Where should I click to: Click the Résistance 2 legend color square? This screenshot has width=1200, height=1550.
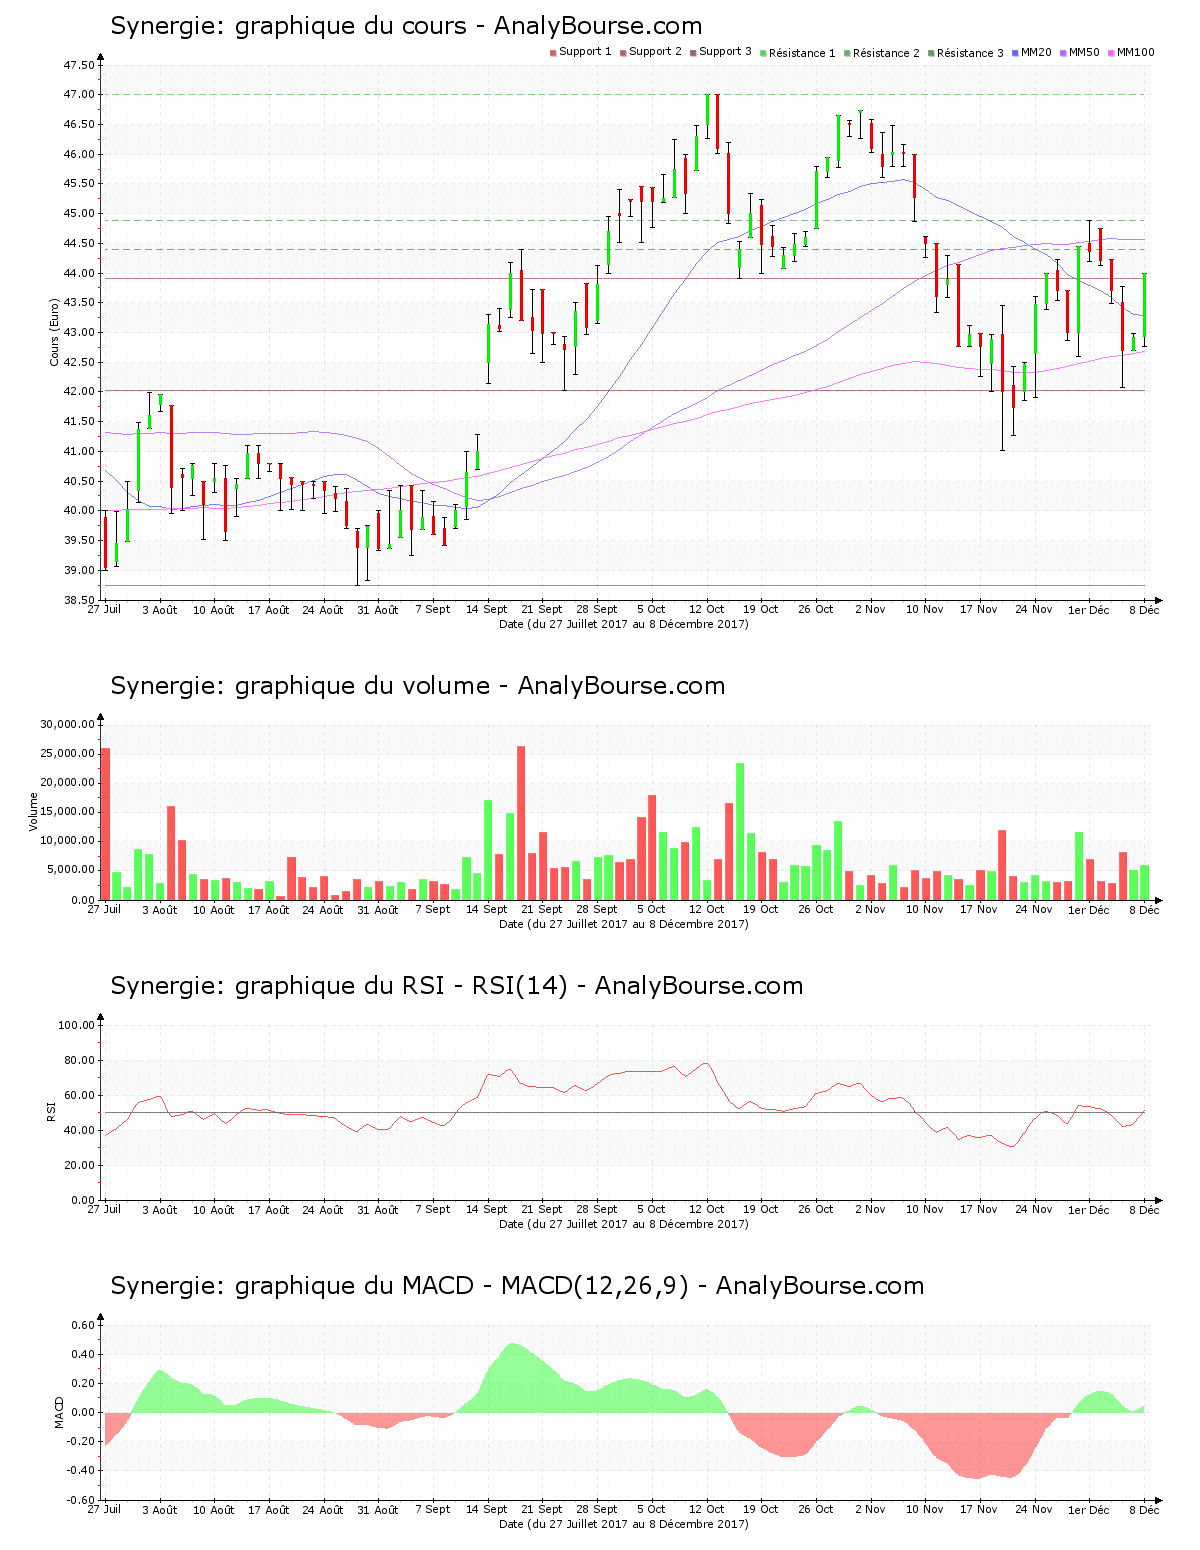pos(847,53)
